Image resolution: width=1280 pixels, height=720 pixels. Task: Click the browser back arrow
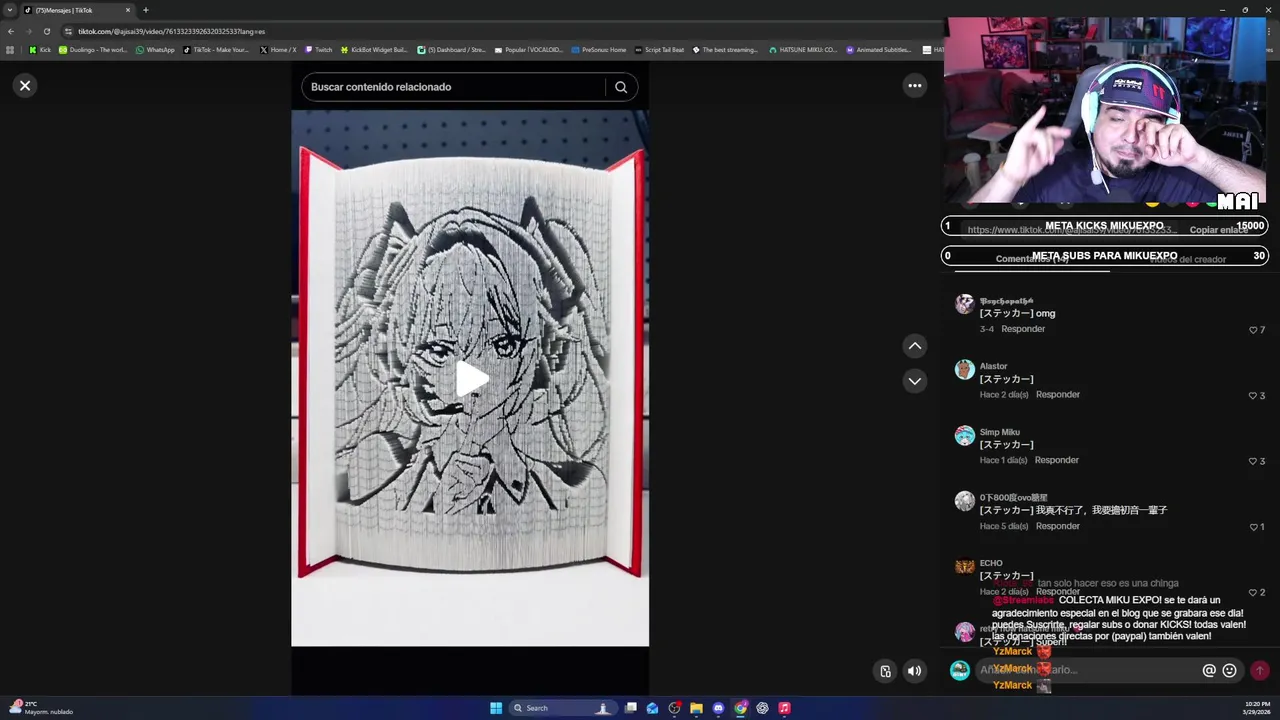click(x=10, y=31)
